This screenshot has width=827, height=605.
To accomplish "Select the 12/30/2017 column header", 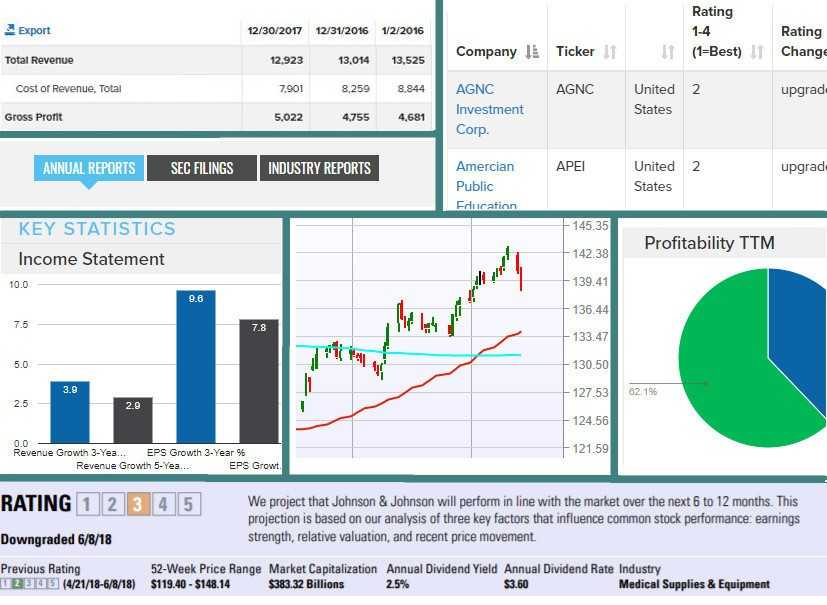I will 275,31.
